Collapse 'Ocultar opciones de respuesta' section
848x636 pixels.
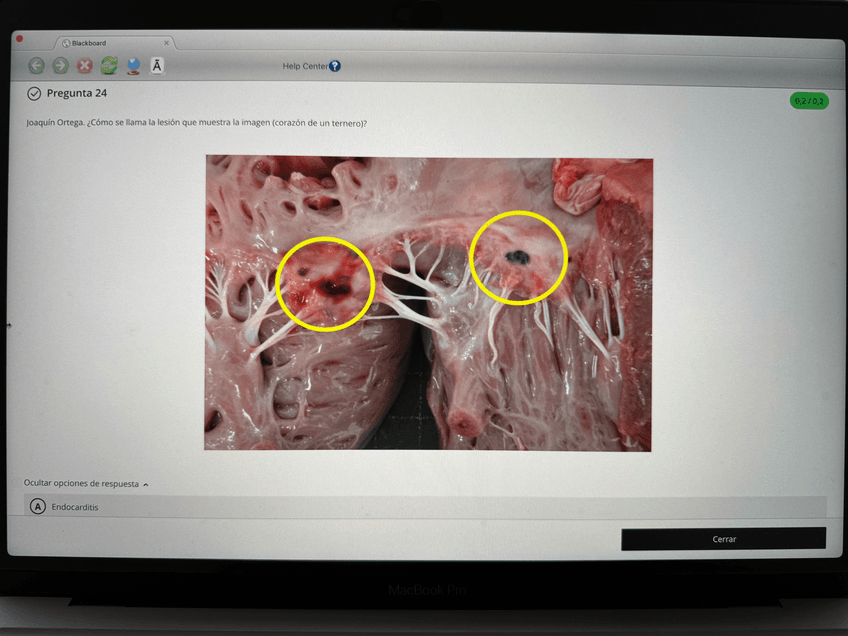(86, 483)
